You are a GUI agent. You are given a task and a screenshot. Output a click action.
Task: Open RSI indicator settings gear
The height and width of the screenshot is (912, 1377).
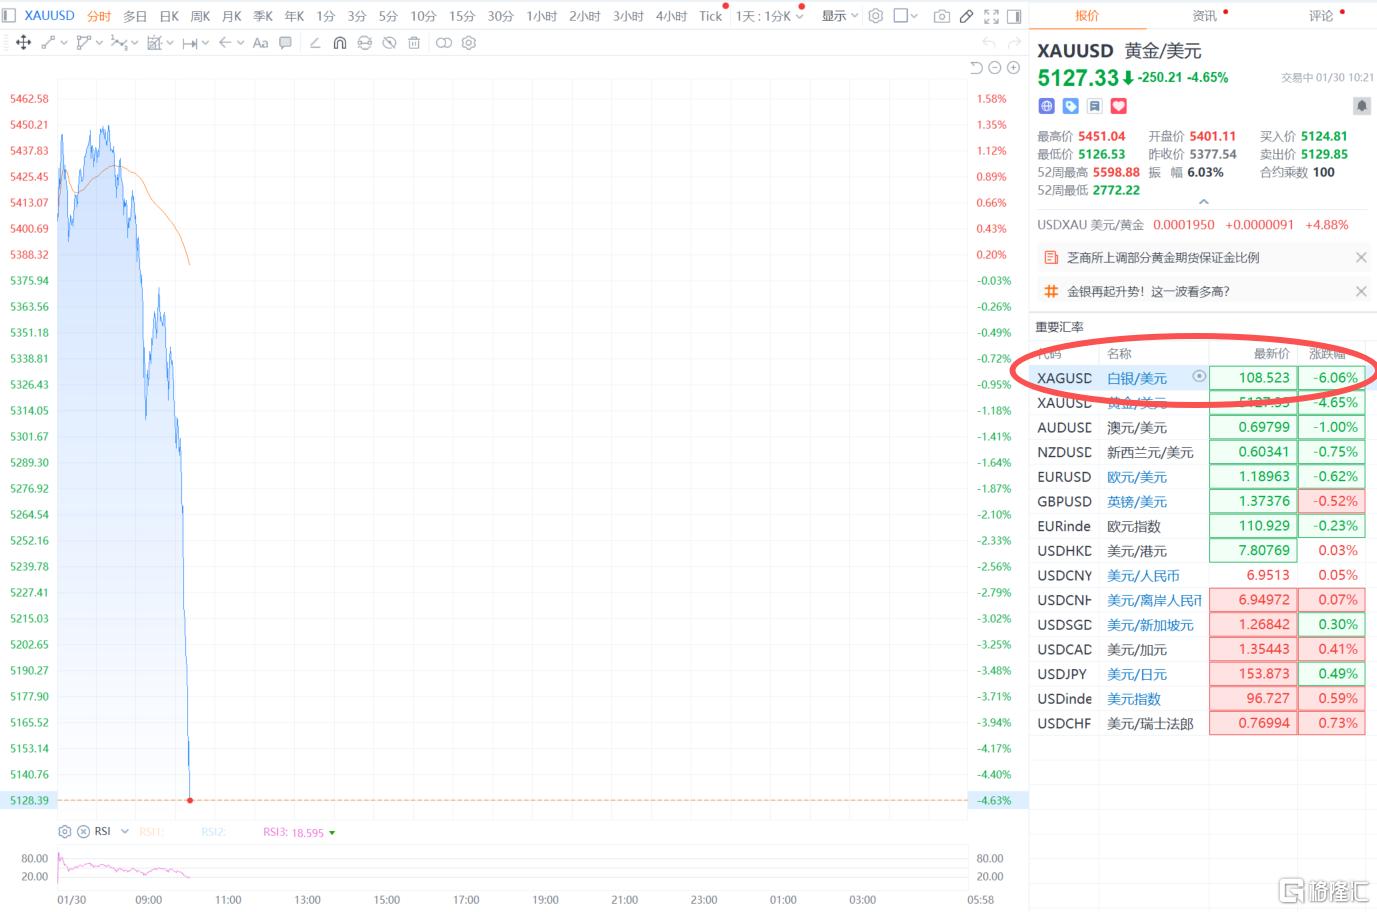(x=65, y=832)
